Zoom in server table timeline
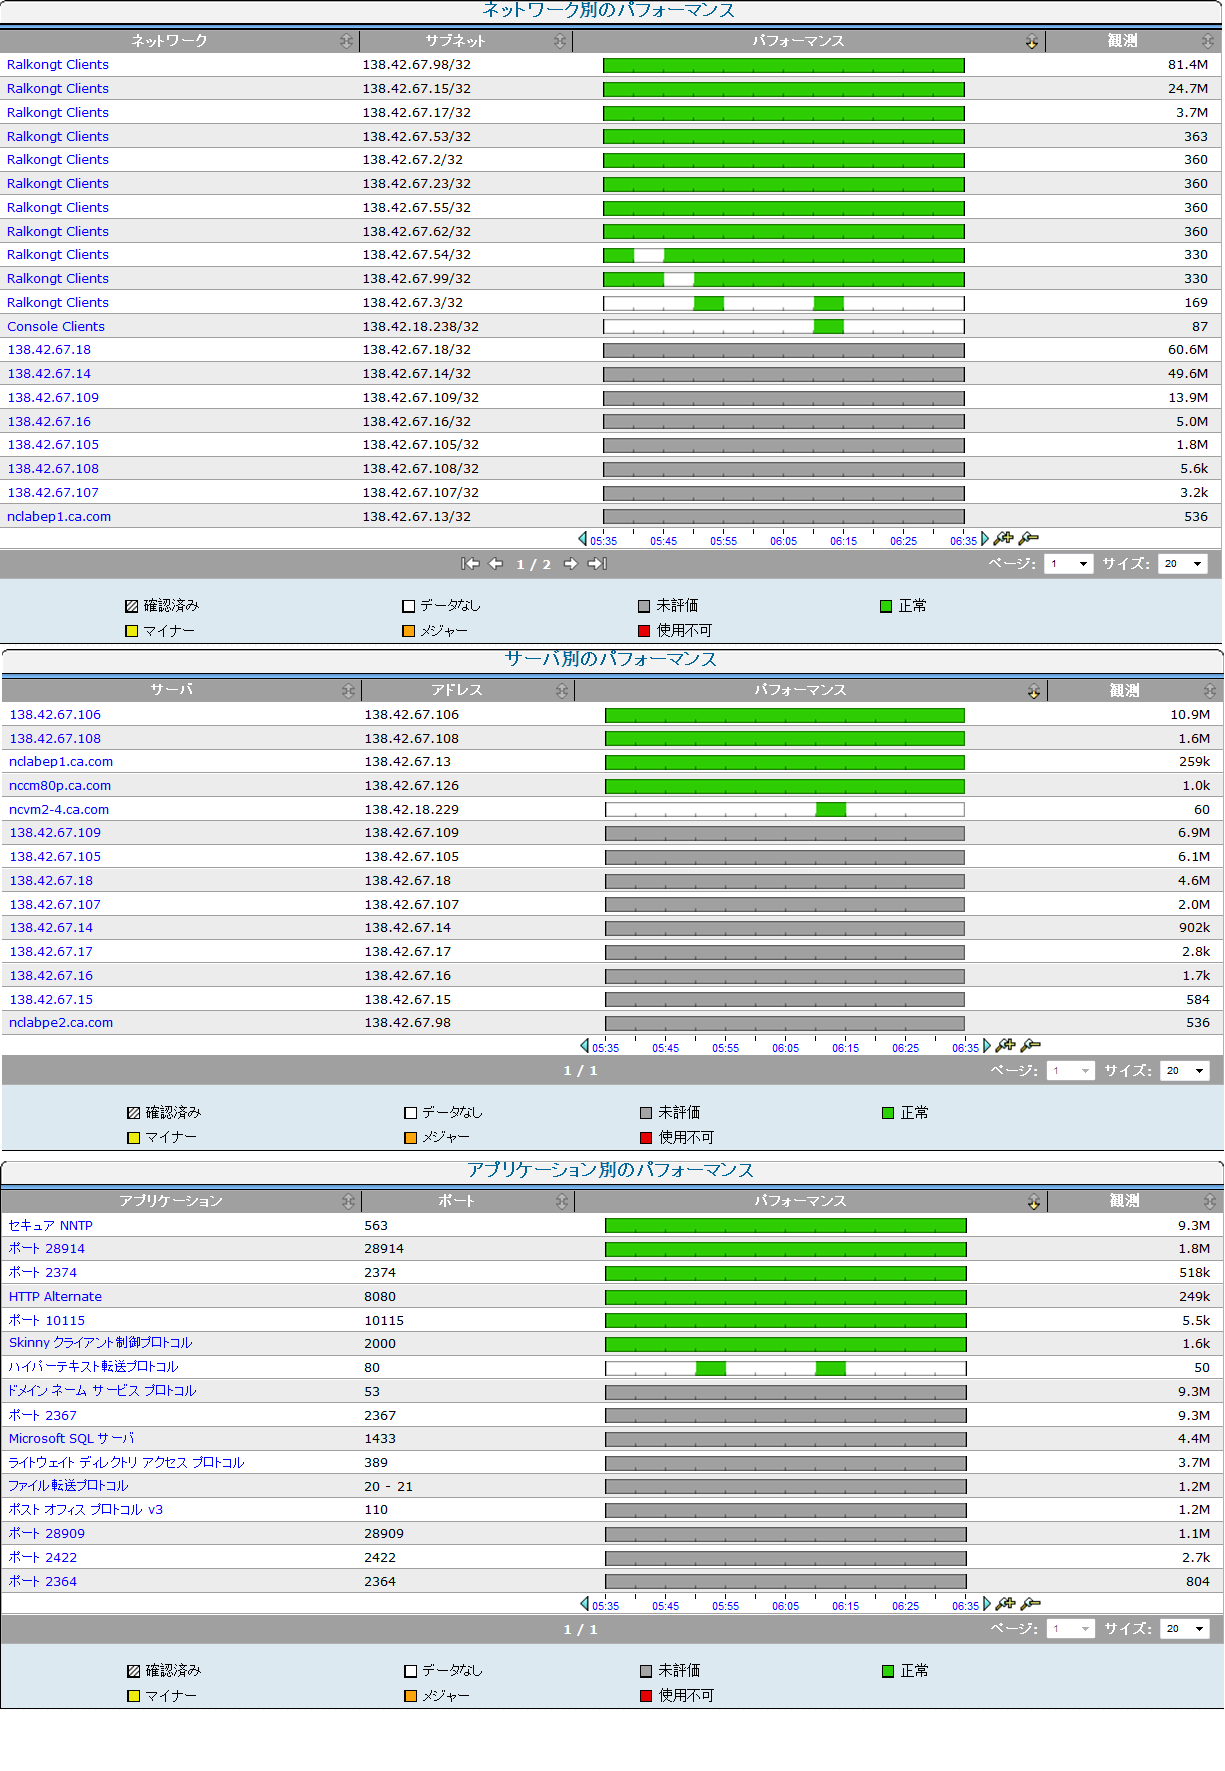The image size is (1225, 1771). [1006, 1046]
